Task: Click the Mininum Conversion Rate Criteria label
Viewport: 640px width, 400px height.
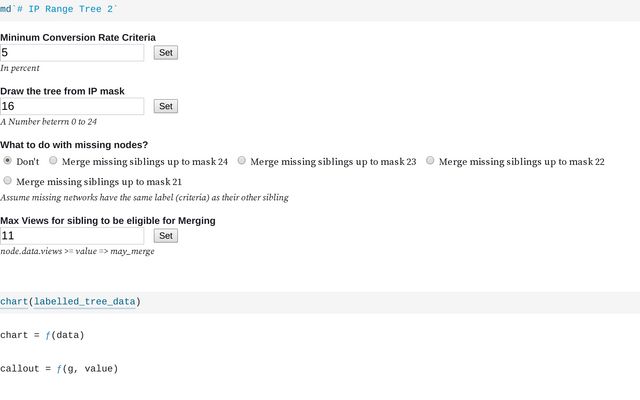Action: (x=78, y=38)
